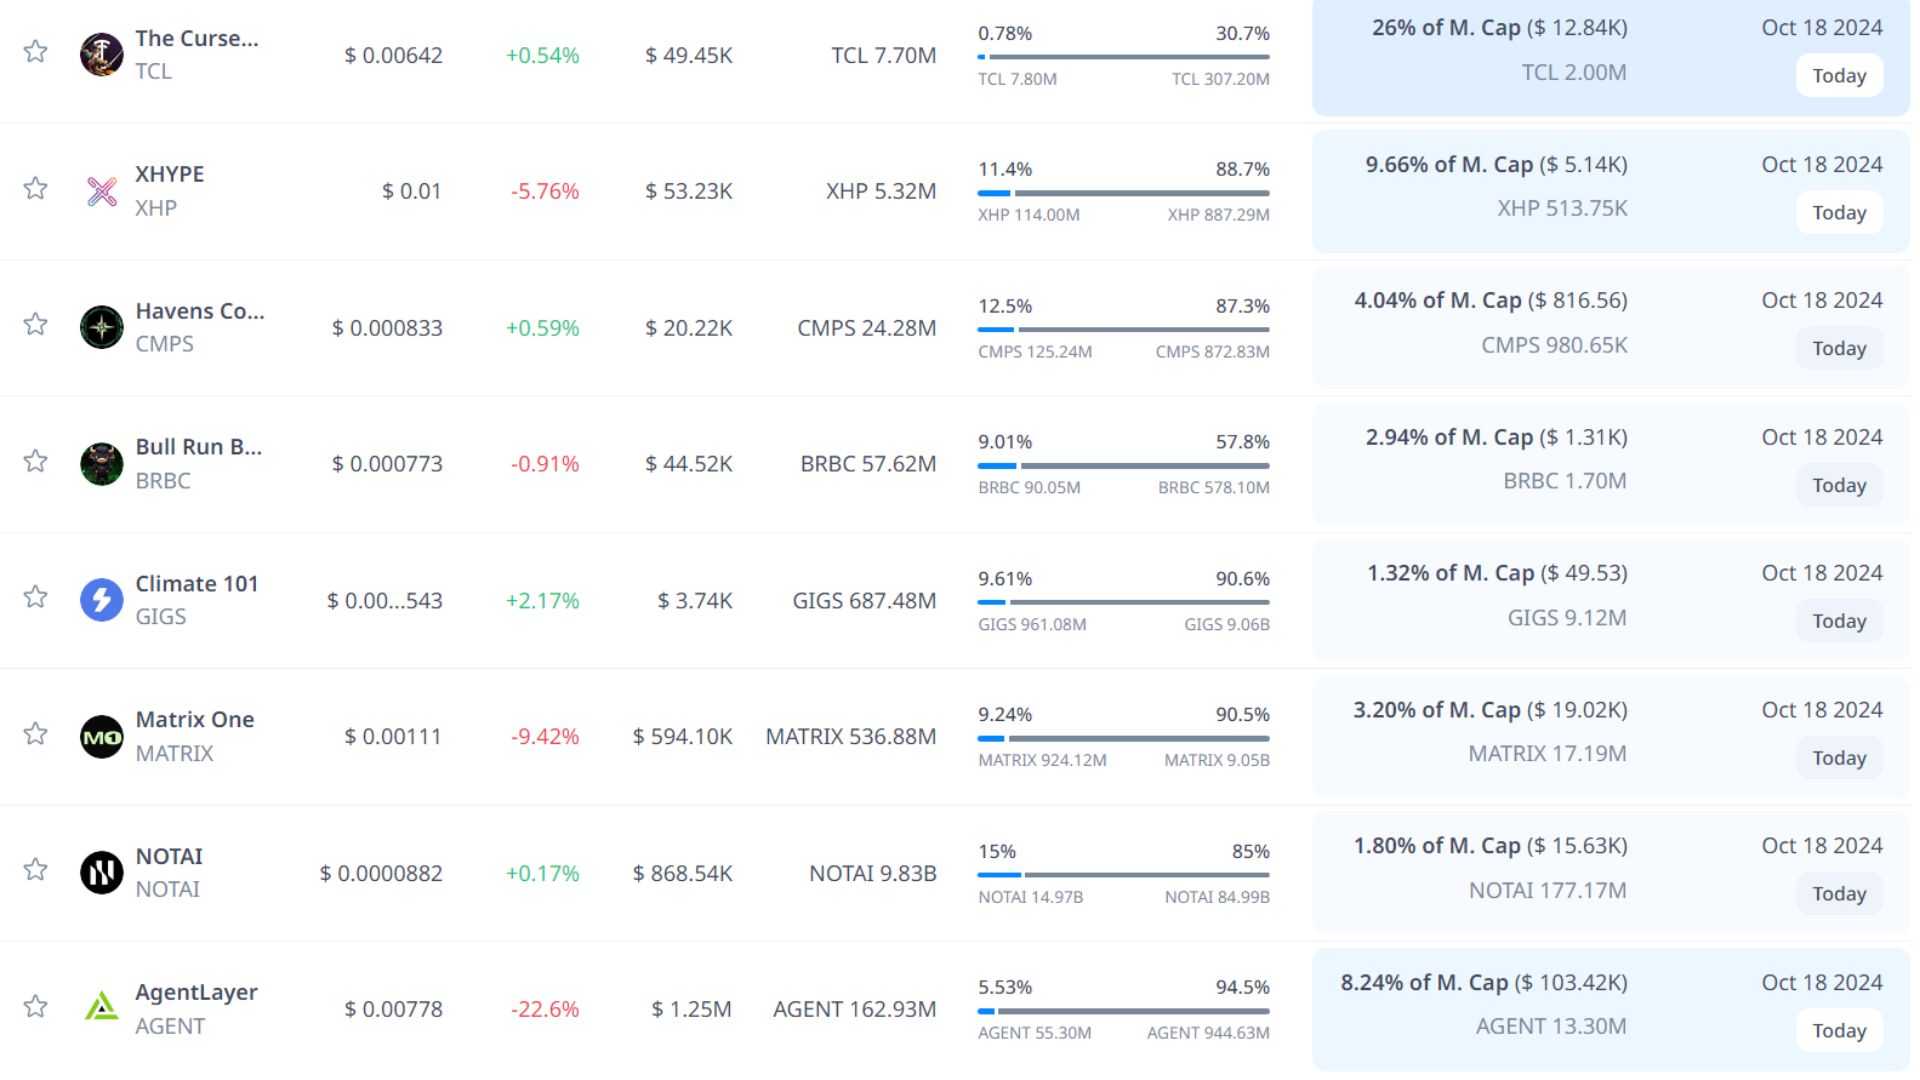Screen dimensions: 1920x1080
Task: Open the NOTAI token name link
Action: point(169,856)
